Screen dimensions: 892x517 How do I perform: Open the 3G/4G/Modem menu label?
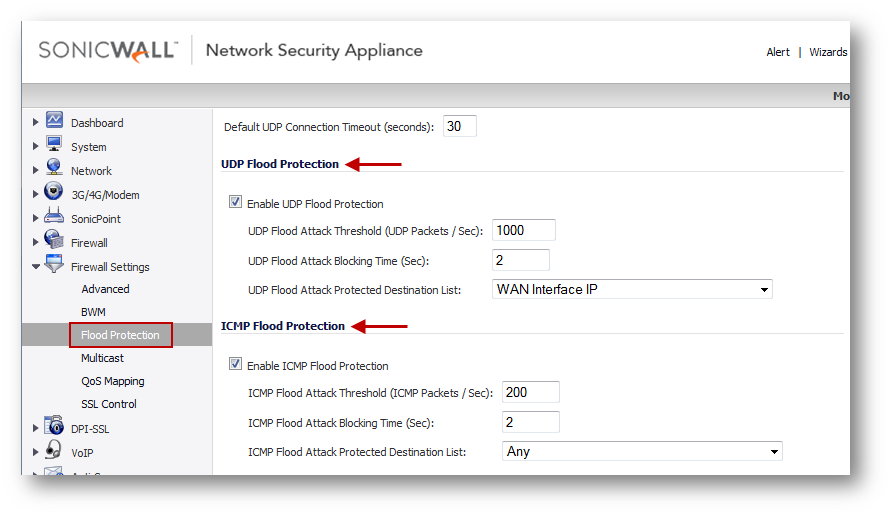point(105,195)
